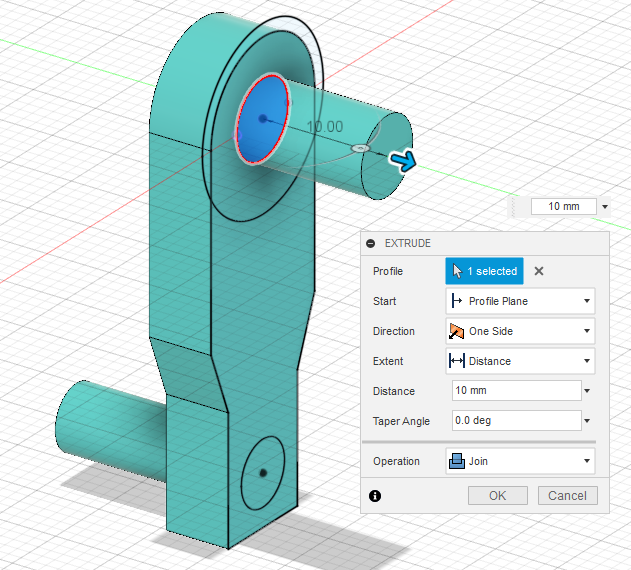Collapse the EXTRUDE panel with minus icon
Viewport: 631px width, 570px height.
tap(371, 243)
